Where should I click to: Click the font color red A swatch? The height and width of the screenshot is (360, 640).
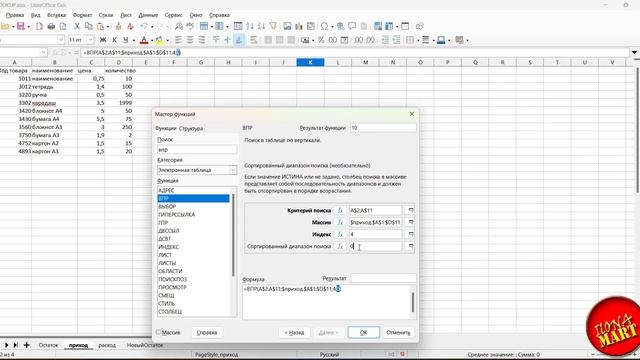[144, 40]
